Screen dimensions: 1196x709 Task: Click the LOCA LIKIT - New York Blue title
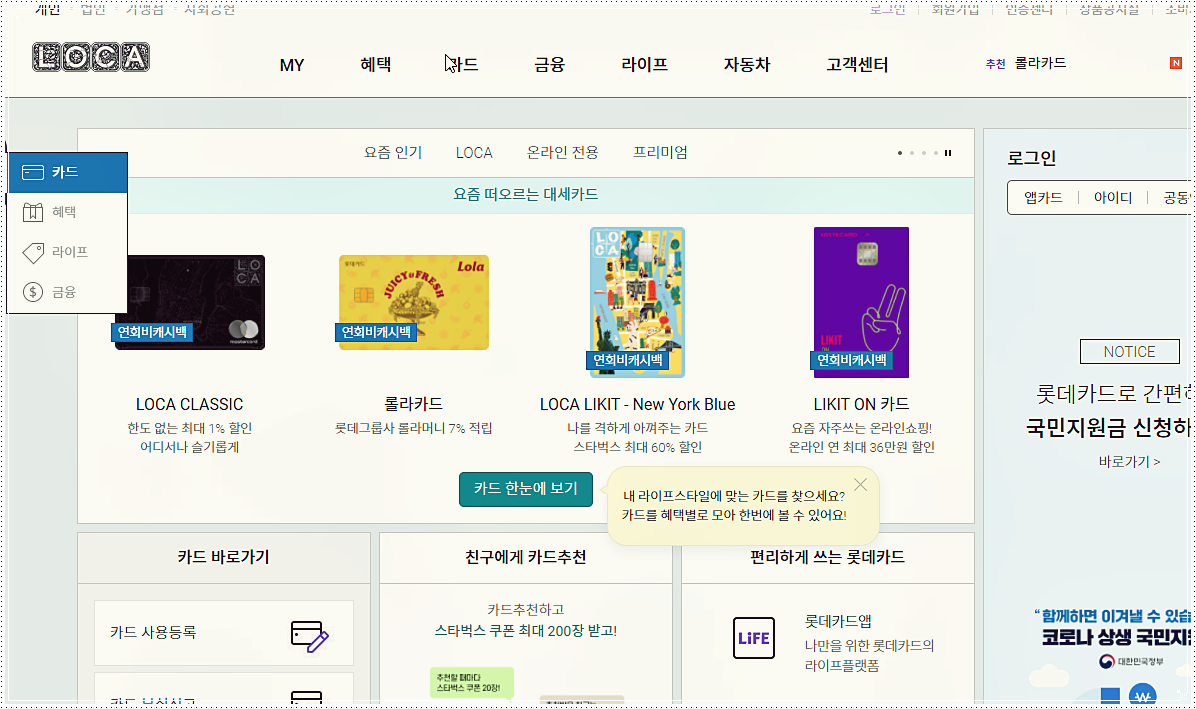pyautogui.click(x=638, y=404)
